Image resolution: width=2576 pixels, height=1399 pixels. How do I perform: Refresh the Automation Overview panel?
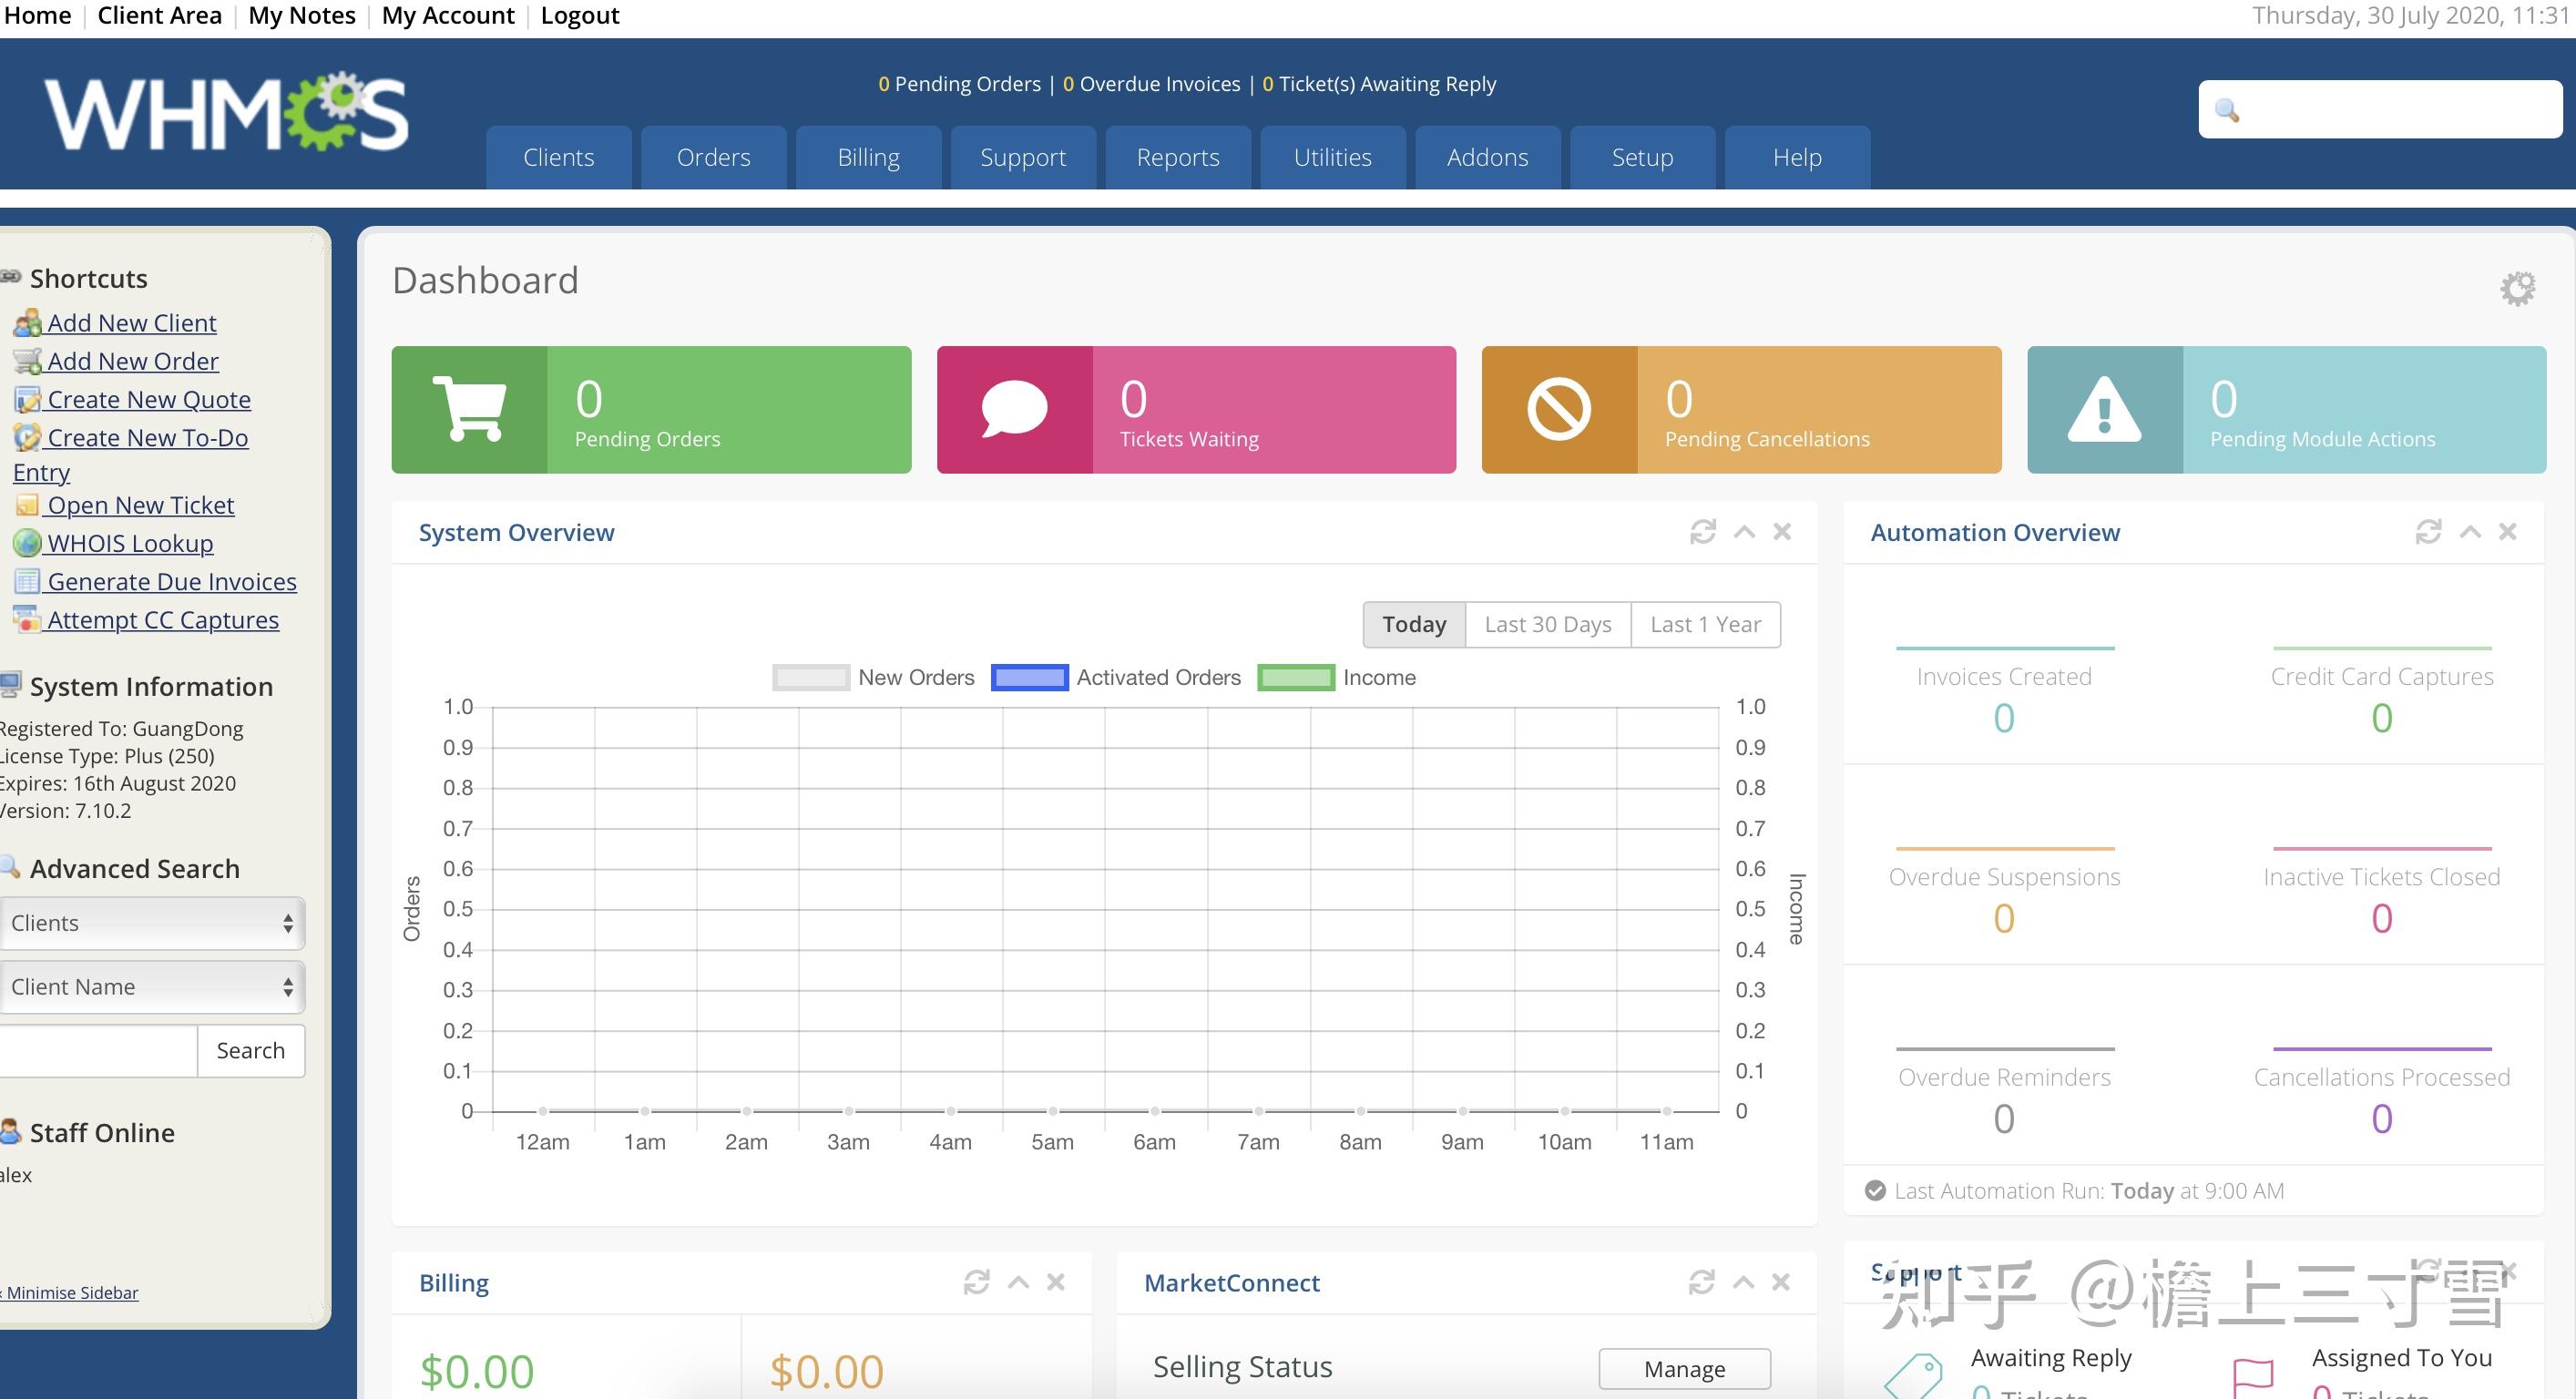pyautogui.click(x=2428, y=531)
